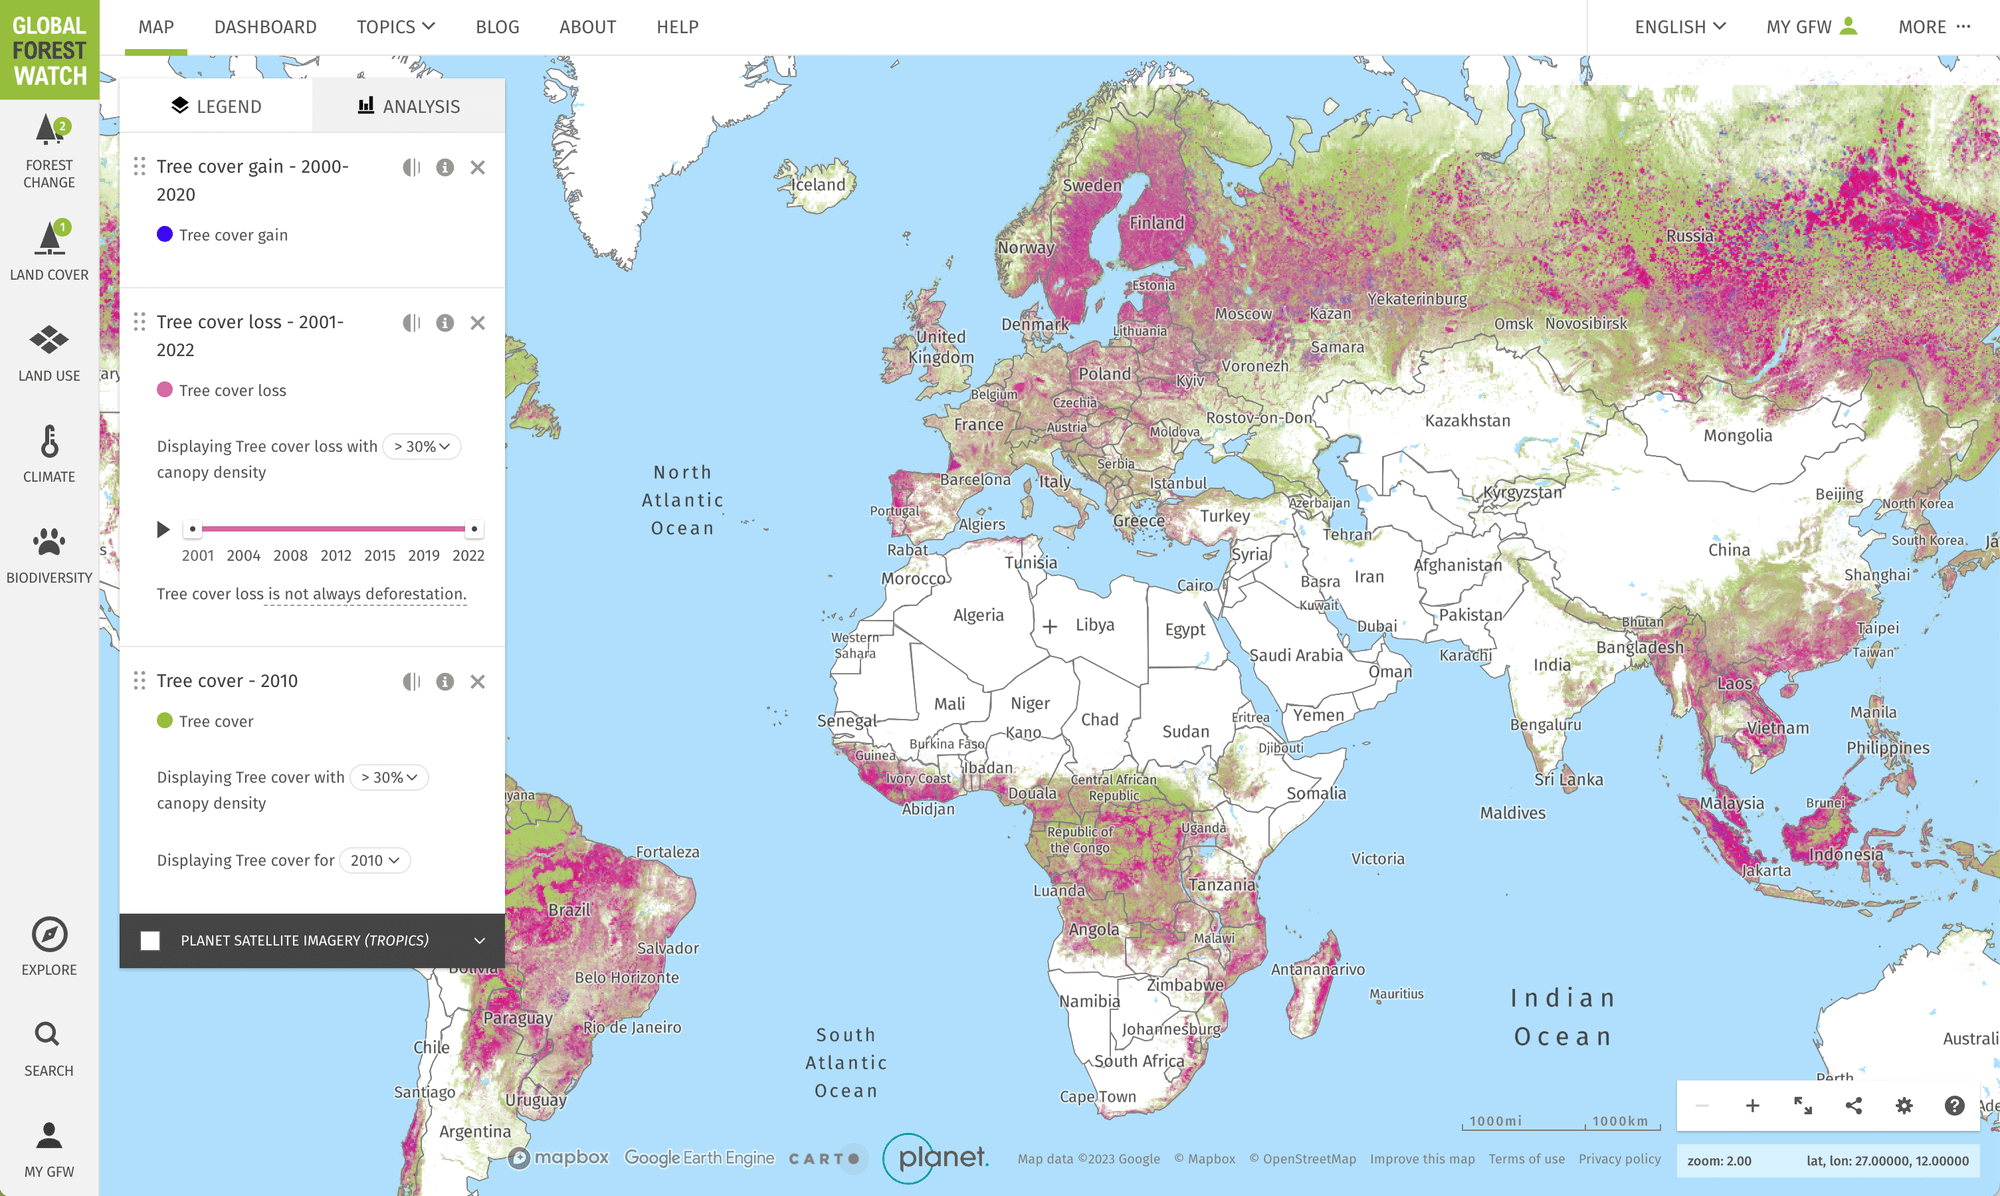
Task: Open the Tree cover loss canopy density dropdown
Action: (421, 446)
